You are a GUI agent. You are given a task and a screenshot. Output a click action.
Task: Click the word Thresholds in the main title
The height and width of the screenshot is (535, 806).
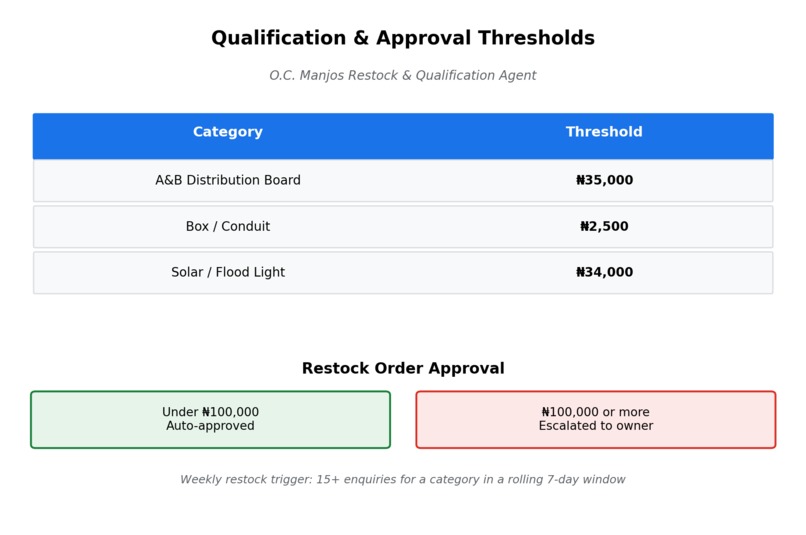[x=536, y=38]
